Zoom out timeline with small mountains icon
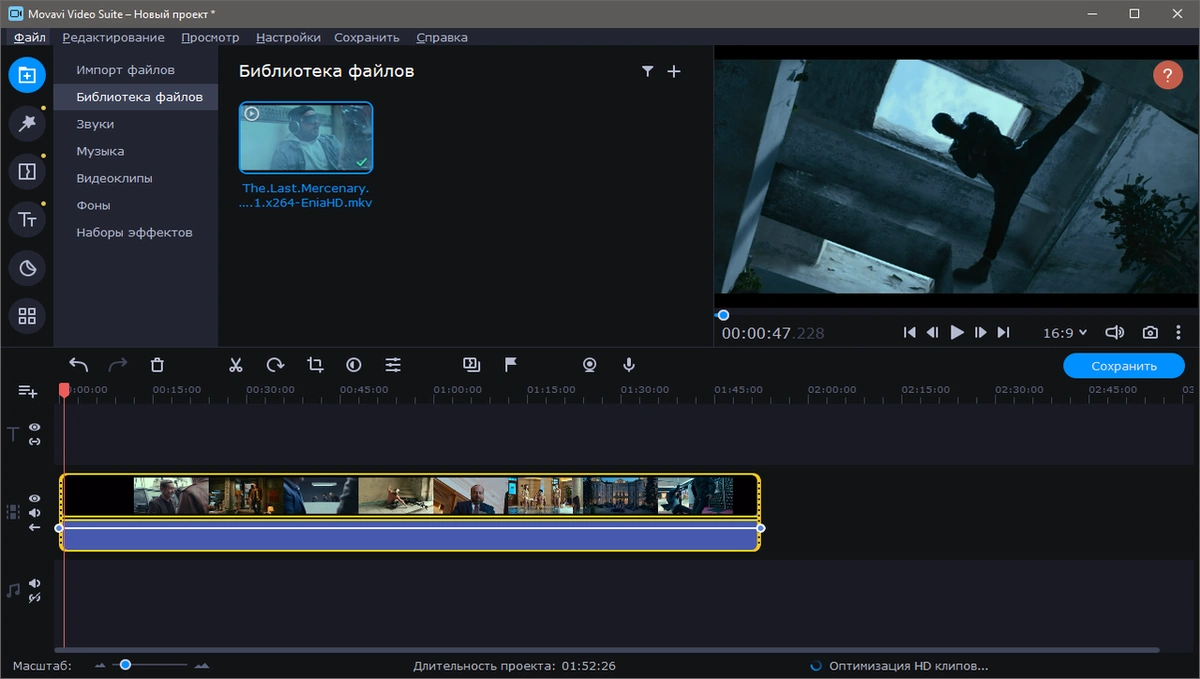This screenshot has width=1200, height=679. point(101,665)
